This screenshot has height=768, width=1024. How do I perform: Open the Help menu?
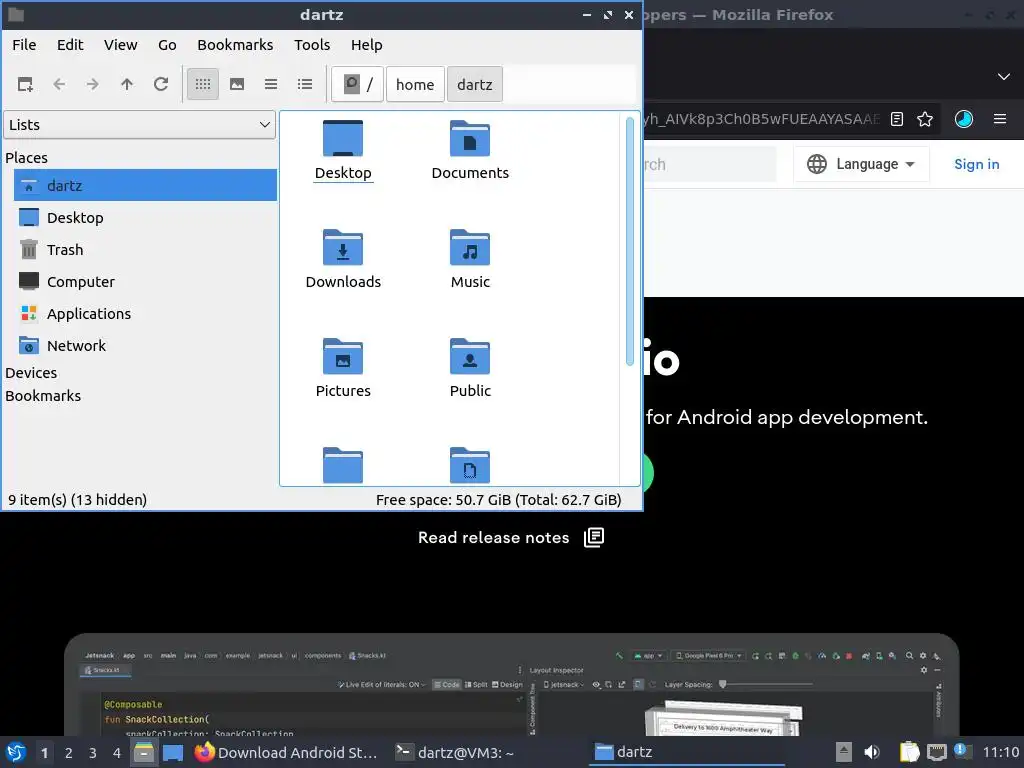click(366, 45)
